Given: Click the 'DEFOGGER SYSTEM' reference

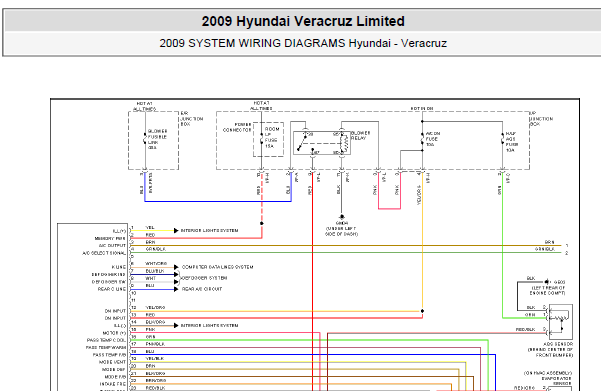Looking at the screenshot, I should tap(204, 278).
